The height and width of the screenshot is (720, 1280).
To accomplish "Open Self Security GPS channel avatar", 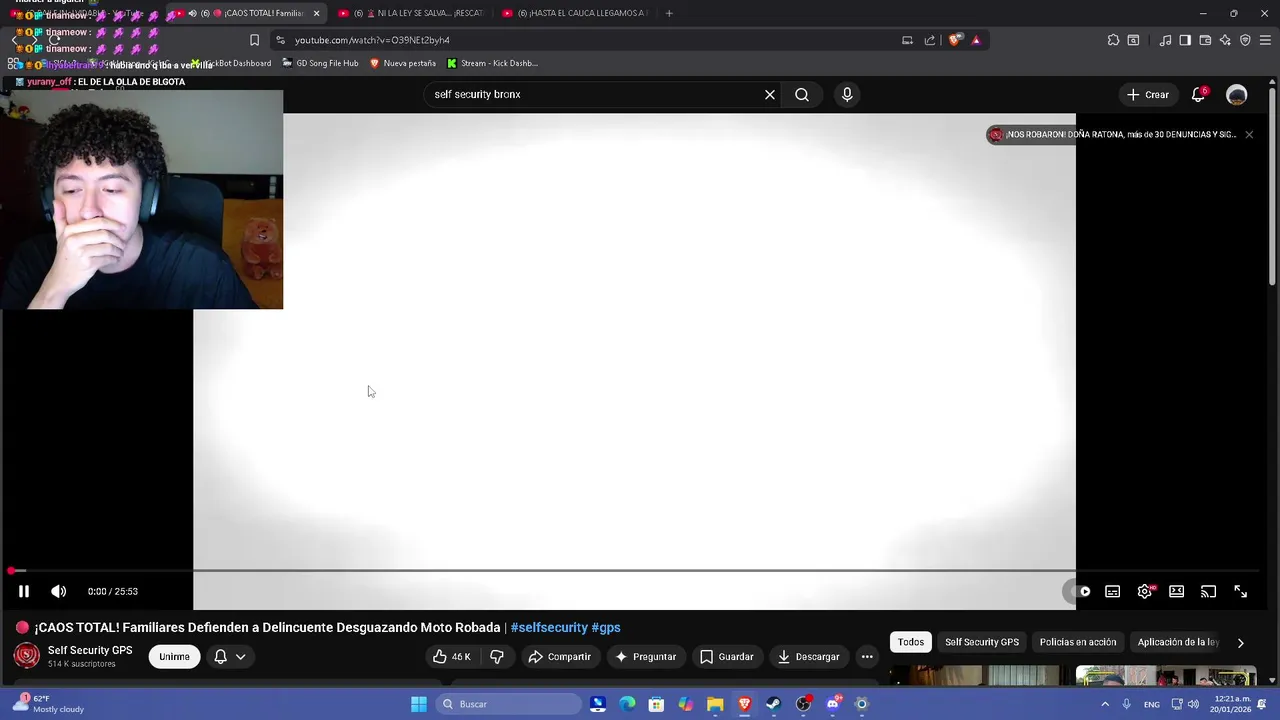I will click(27, 656).
